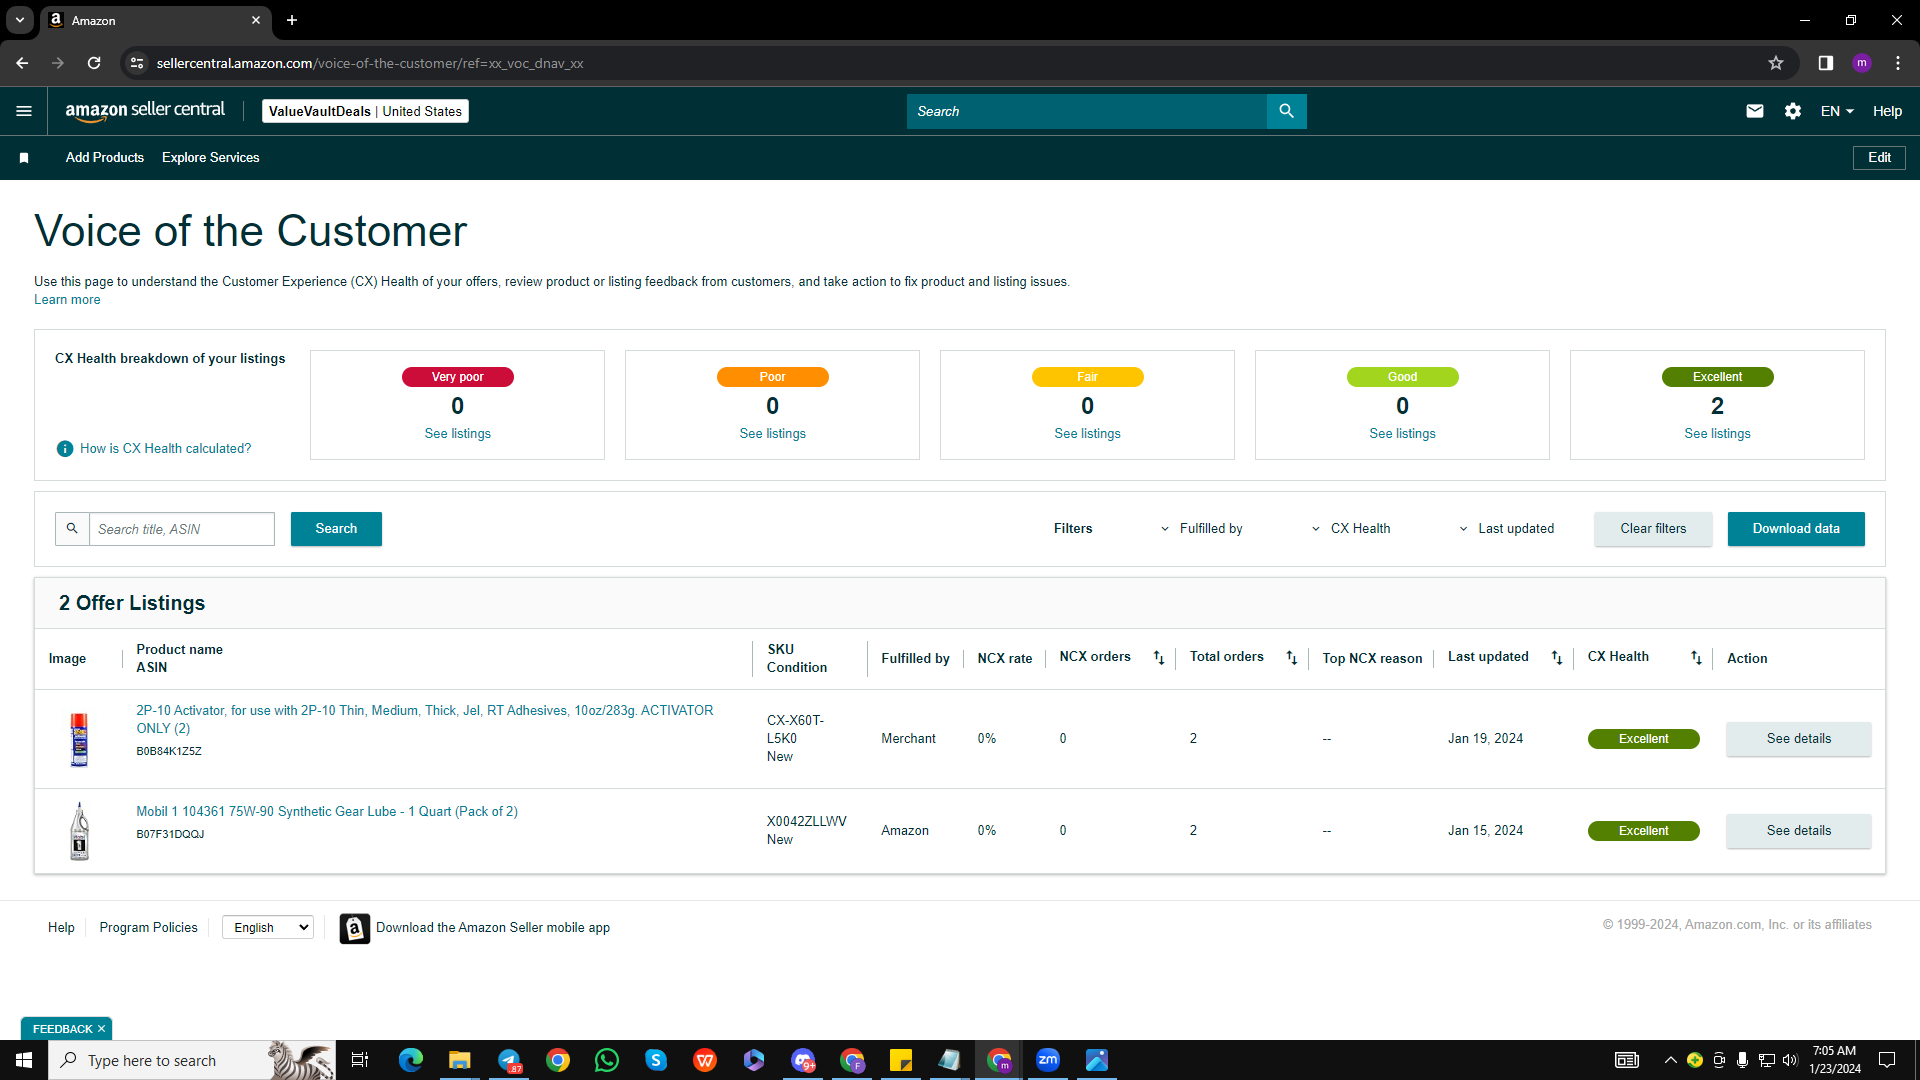
Task: Click the bookmark flag icon
Action: (24, 158)
